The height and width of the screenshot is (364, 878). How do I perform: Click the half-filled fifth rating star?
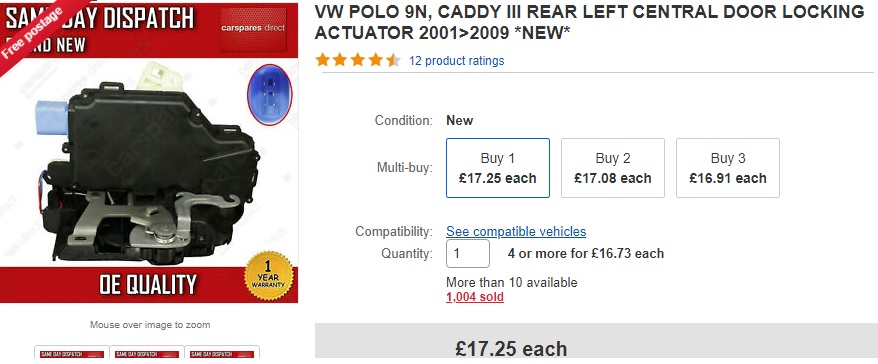pos(393,60)
